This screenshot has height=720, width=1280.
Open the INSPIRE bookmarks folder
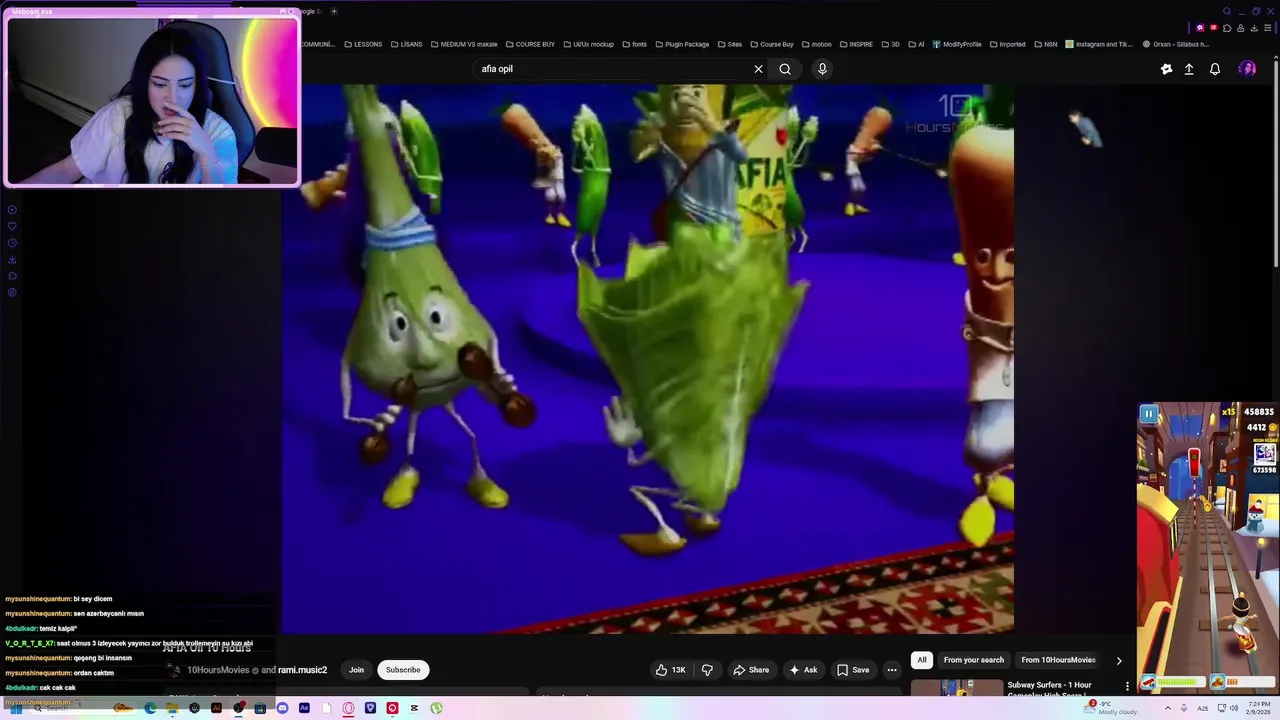click(855, 44)
